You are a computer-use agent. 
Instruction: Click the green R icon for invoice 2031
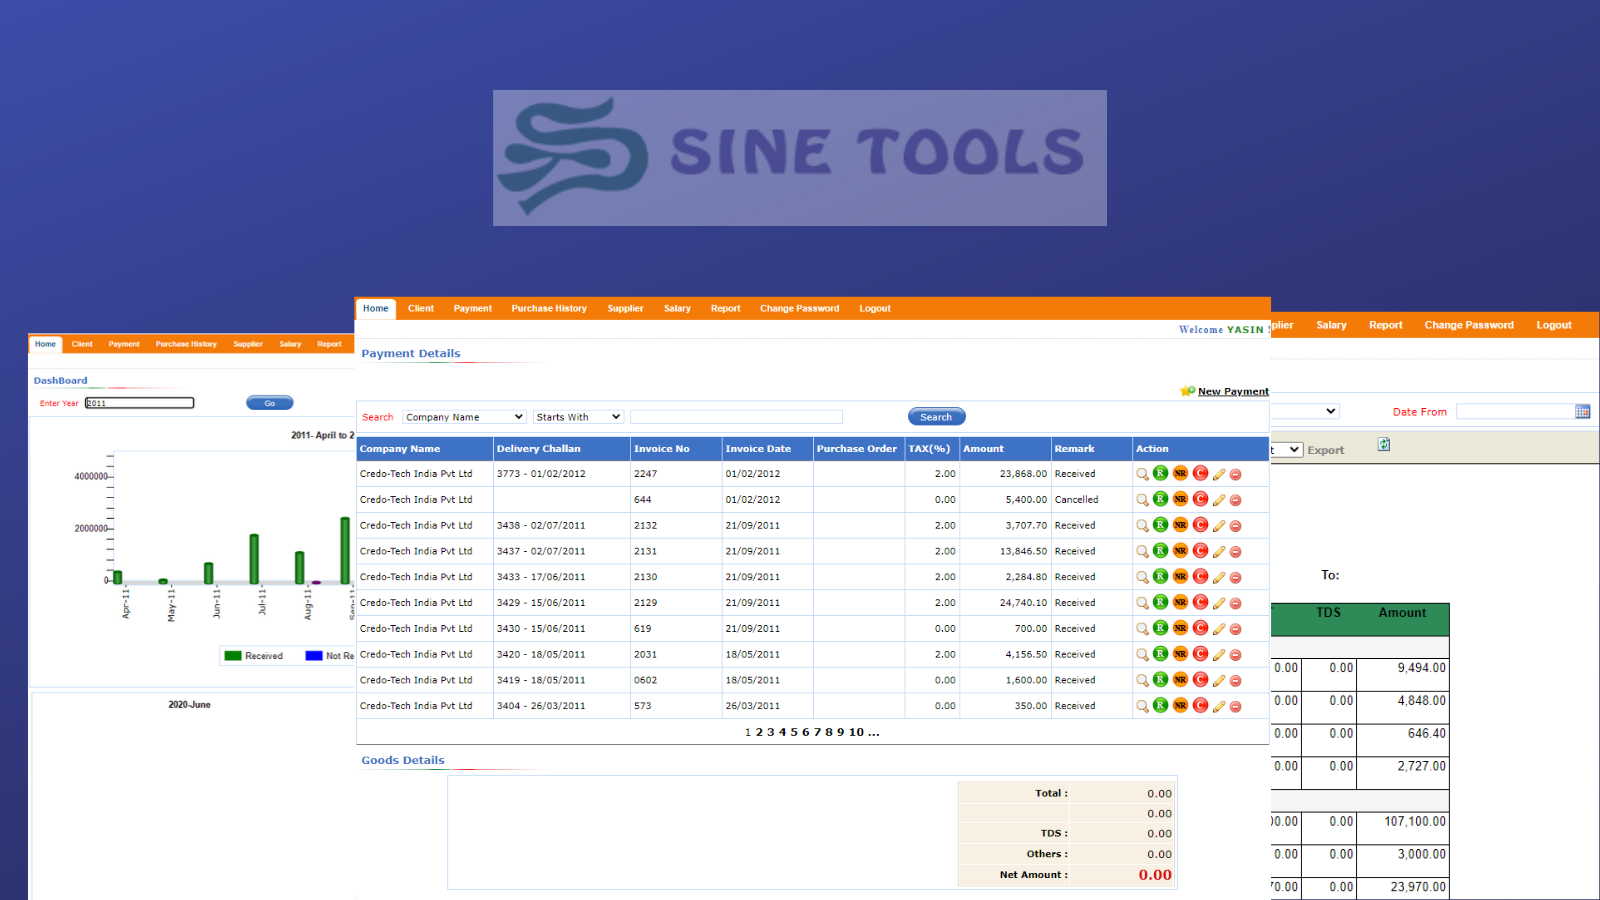[1161, 654]
